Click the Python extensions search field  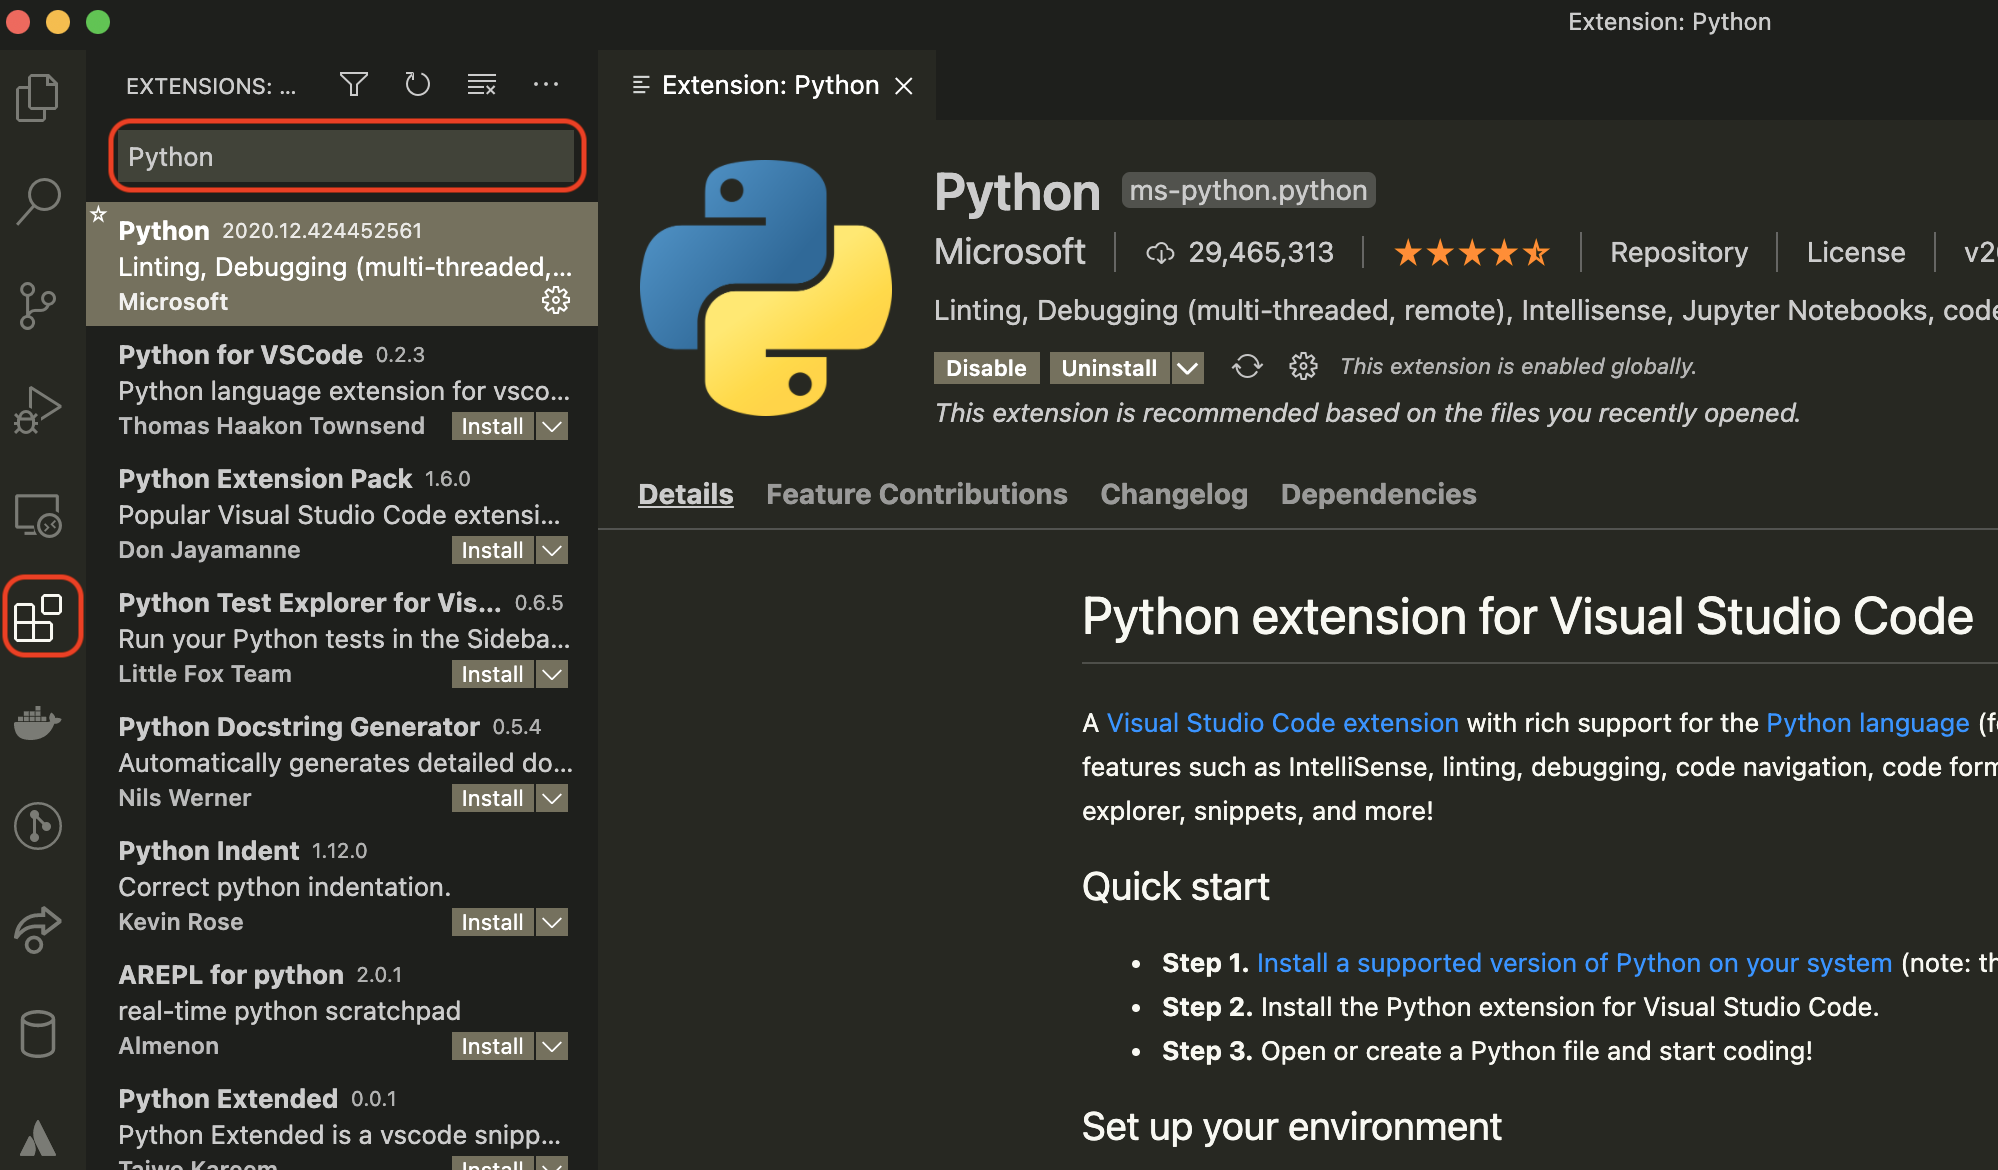pyautogui.click(x=346, y=157)
